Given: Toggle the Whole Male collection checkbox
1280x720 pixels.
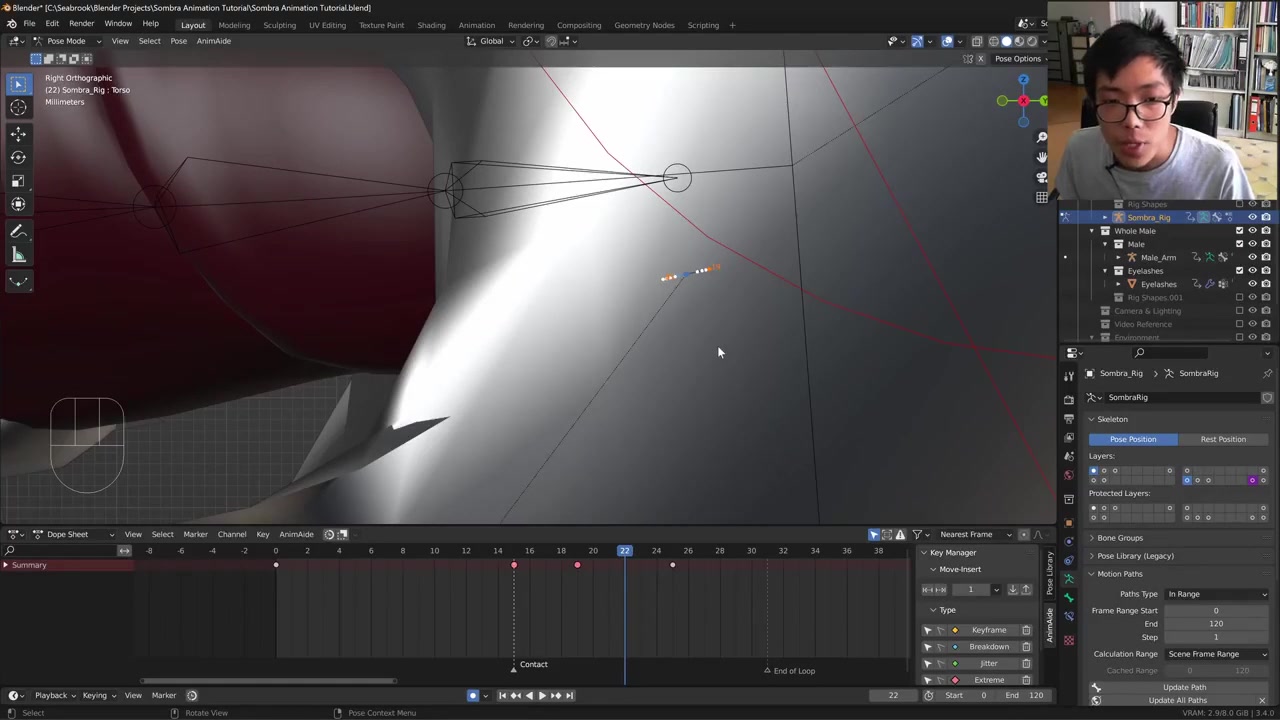Looking at the screenshot, I should (1240, 231).
